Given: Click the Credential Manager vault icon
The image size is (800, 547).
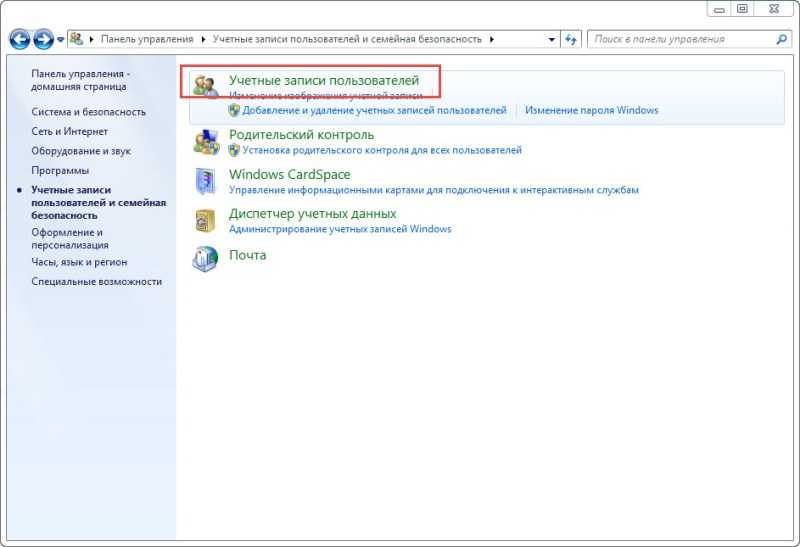Looking at the screenshot, I should 205,221.
